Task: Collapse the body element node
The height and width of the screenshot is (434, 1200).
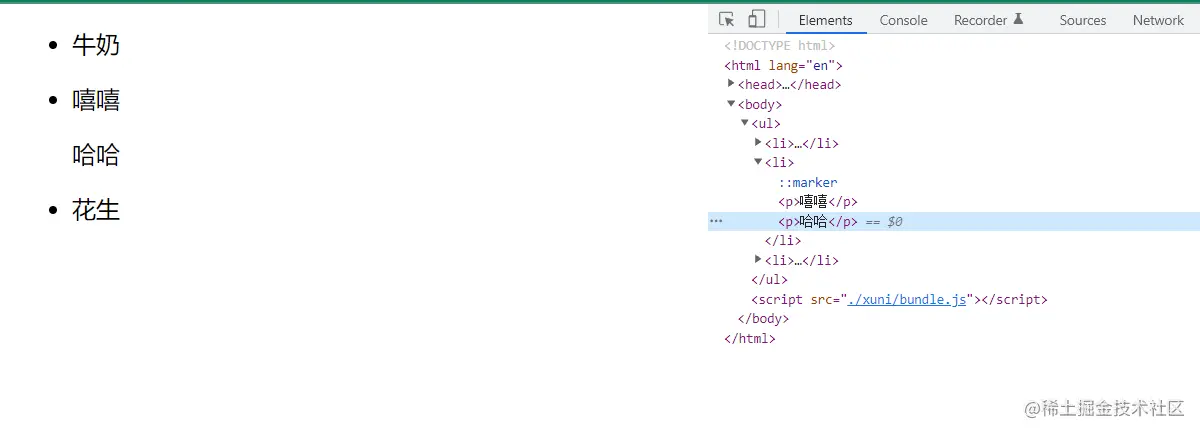Action: [x=732, y=104]
